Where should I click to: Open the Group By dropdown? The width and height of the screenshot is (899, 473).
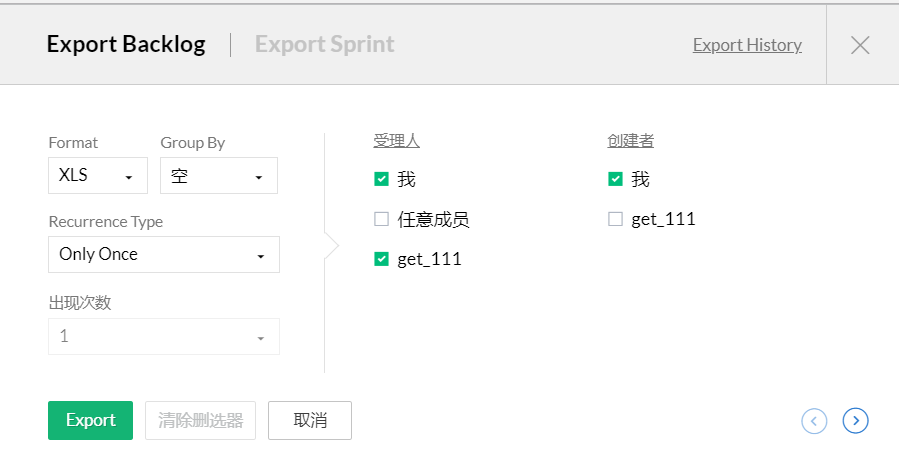tap(218, 175)
